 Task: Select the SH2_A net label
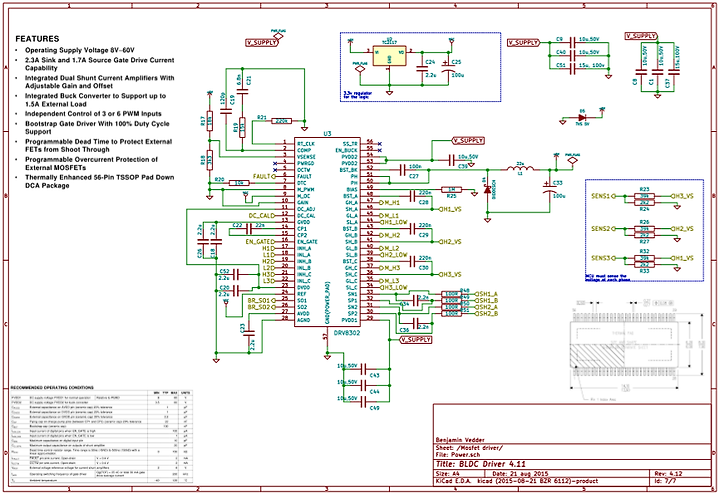tap(488, 307)
